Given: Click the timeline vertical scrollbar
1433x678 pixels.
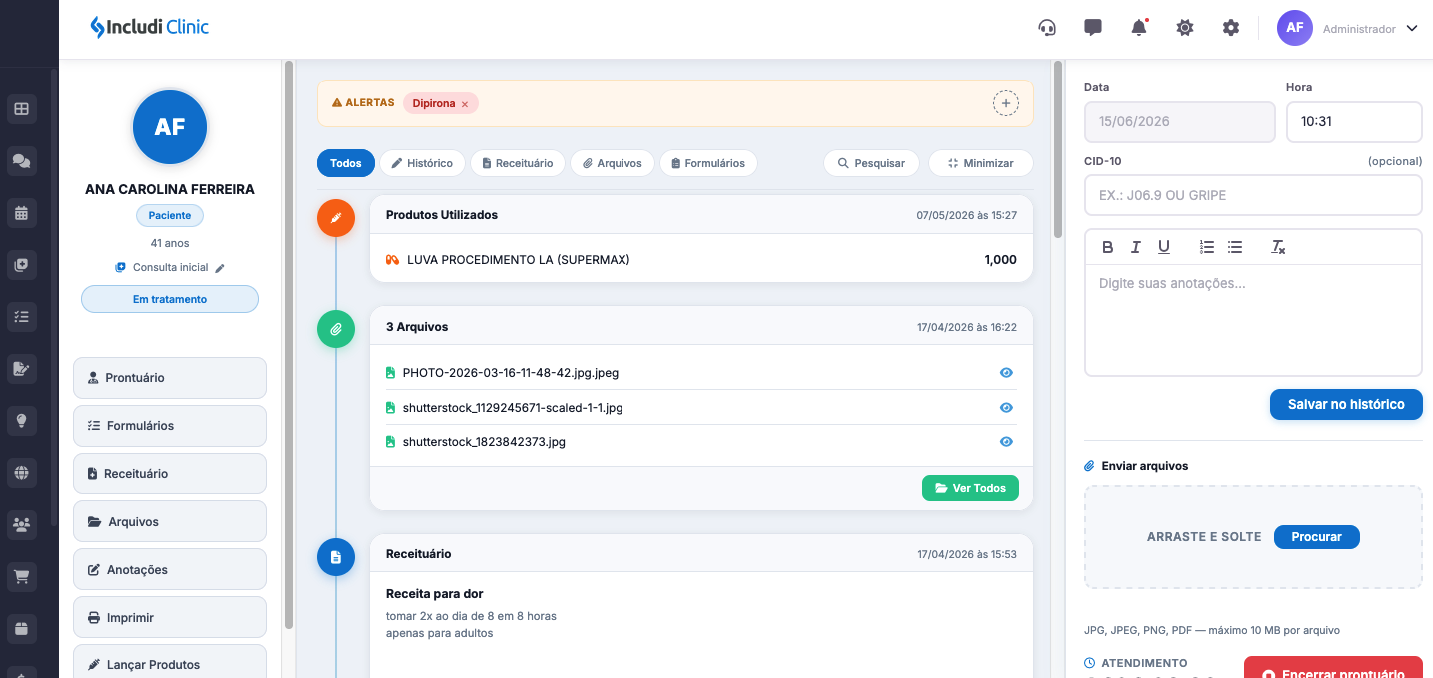Looking at the screenshot, I should [1058, 150].
